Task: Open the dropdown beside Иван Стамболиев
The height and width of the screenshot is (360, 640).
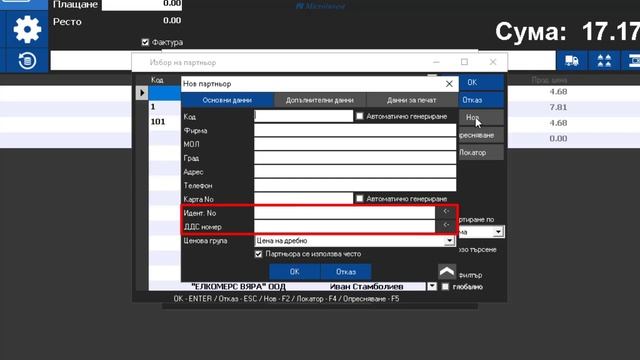Action: 432,287
